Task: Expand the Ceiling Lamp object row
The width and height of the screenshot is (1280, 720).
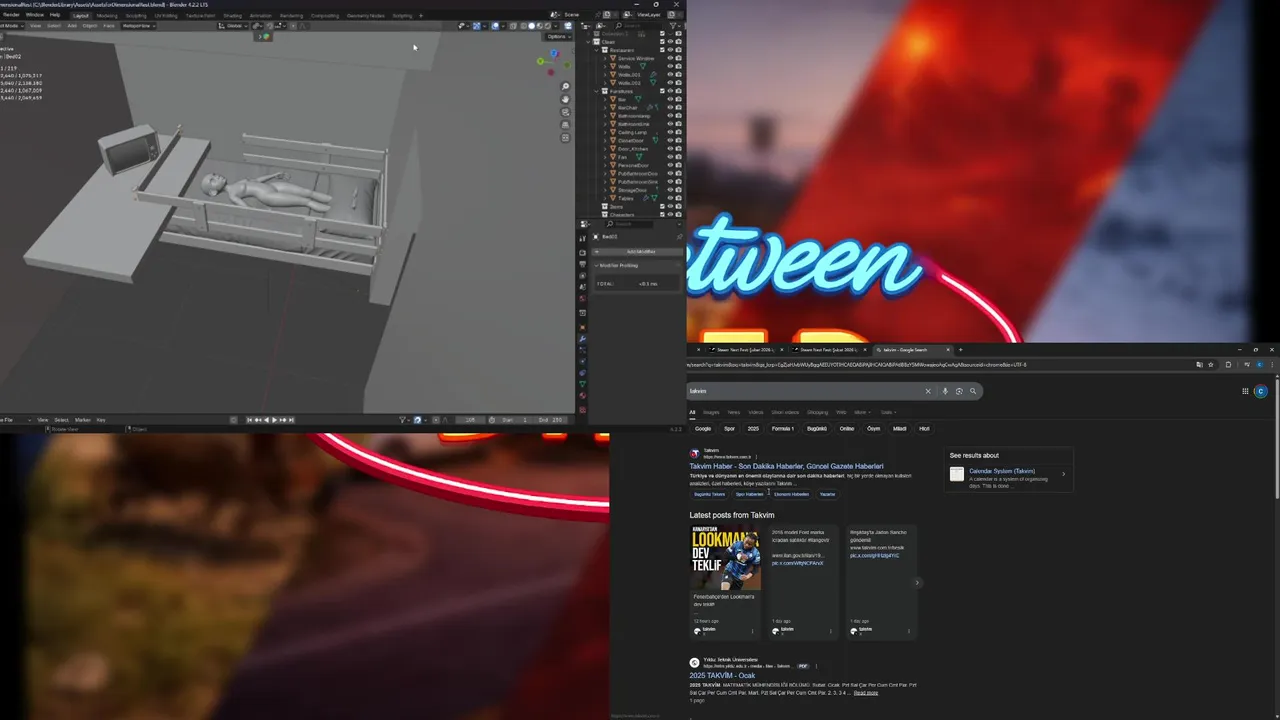Action: point(605,132)
